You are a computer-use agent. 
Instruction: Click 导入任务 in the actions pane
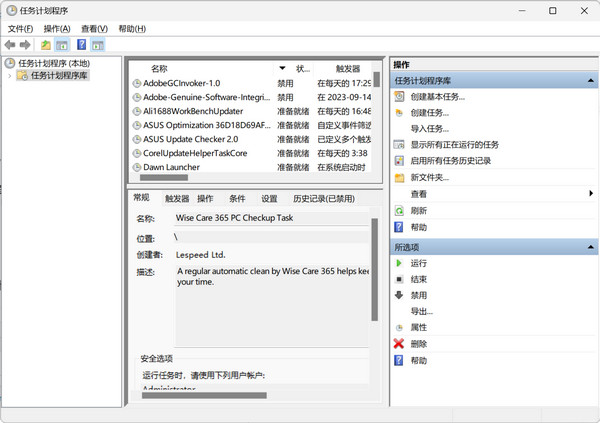click(429, 129)
